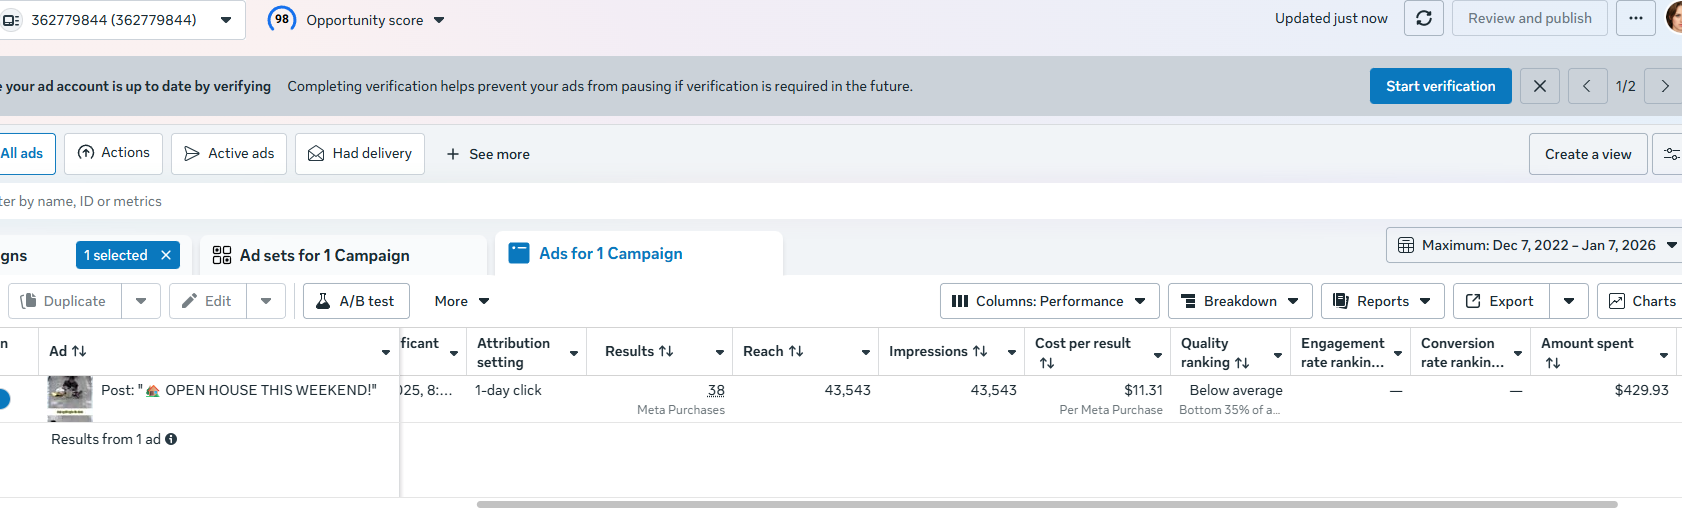Open the view filter settings icon
1682x524 pixels.
1670,154
